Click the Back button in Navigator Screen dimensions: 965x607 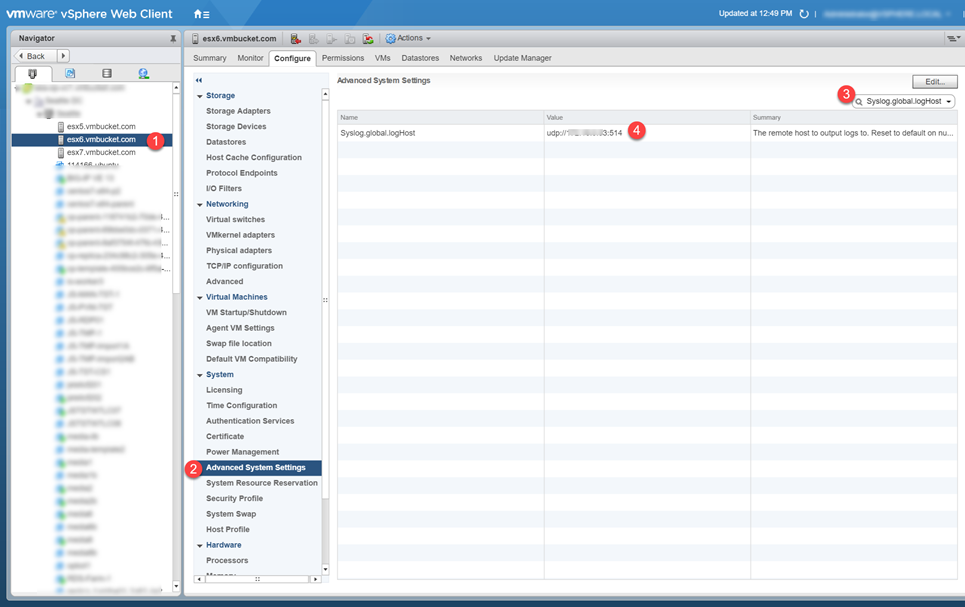coord(36,56)
